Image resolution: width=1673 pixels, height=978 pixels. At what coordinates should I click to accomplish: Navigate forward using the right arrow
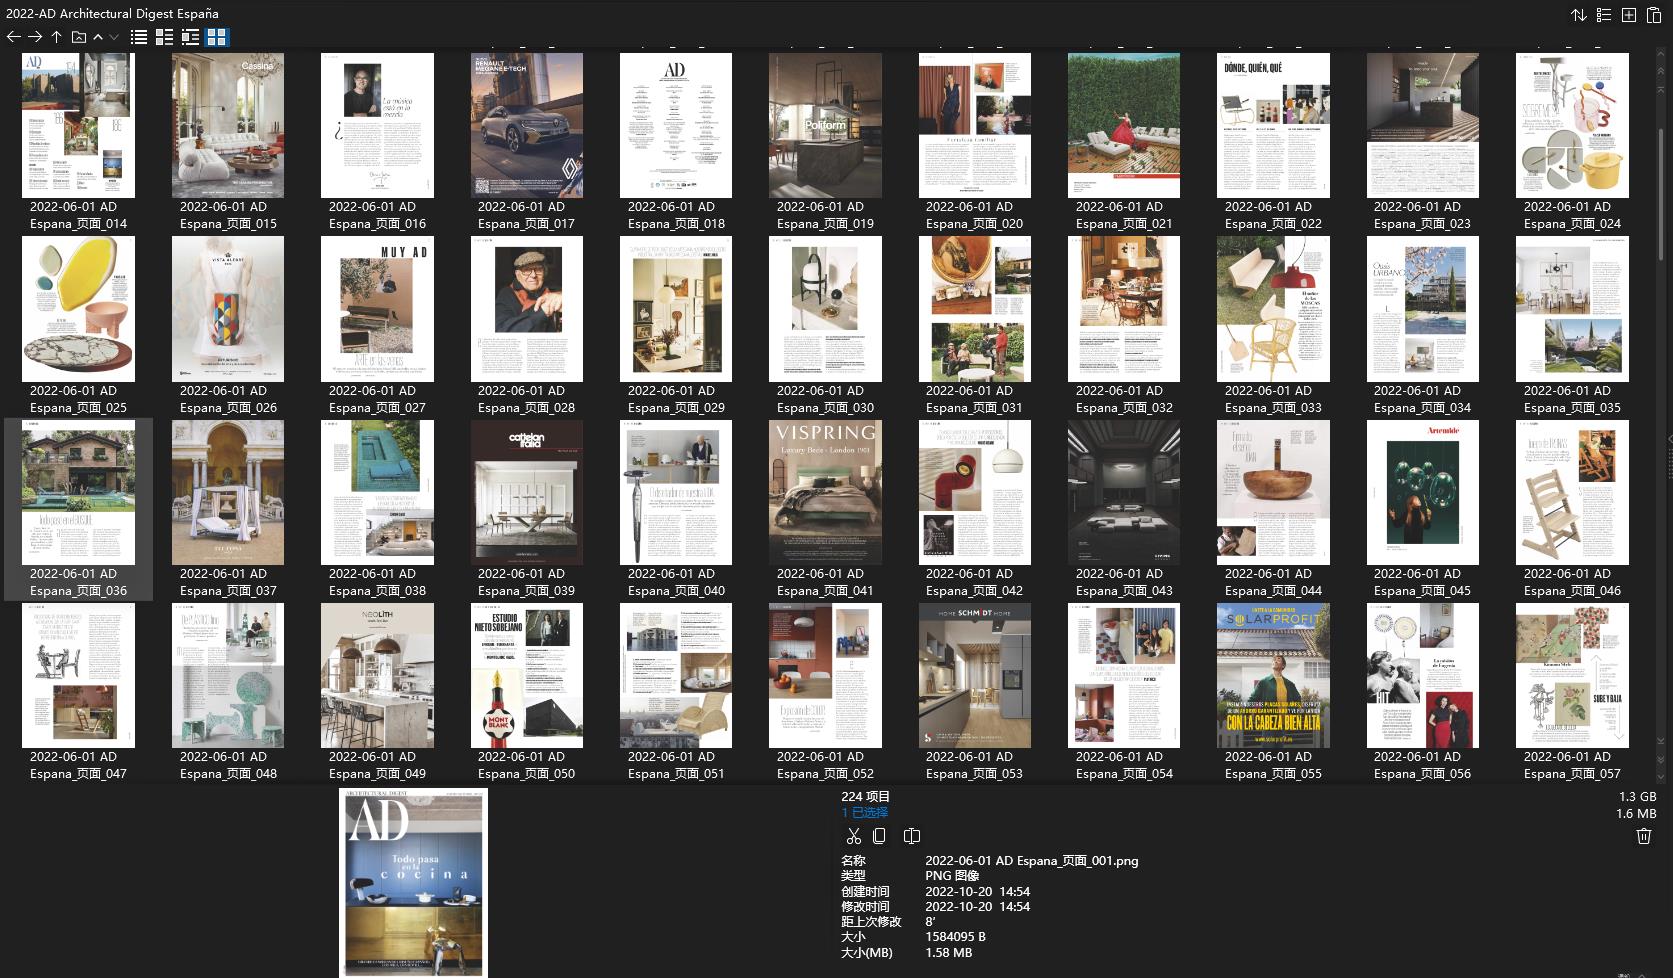33,37
